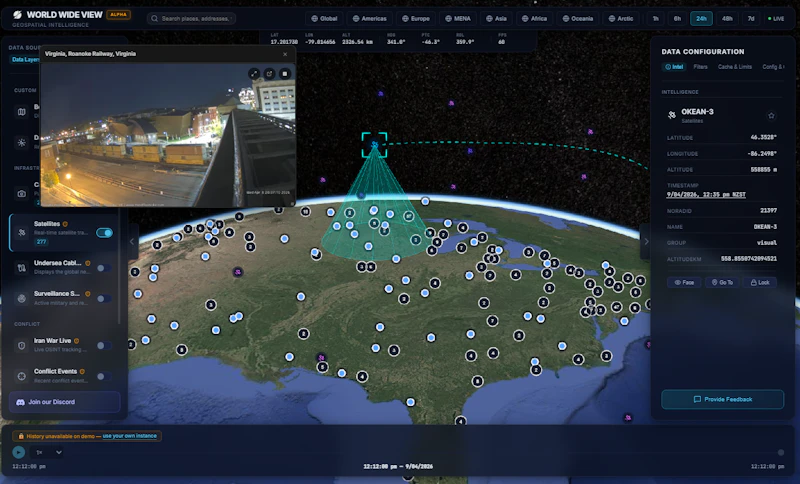The width and height of the screenshot is (800, 484).
Task: Close the Roanoke Railway webcam popup
Action: [285, 54]
